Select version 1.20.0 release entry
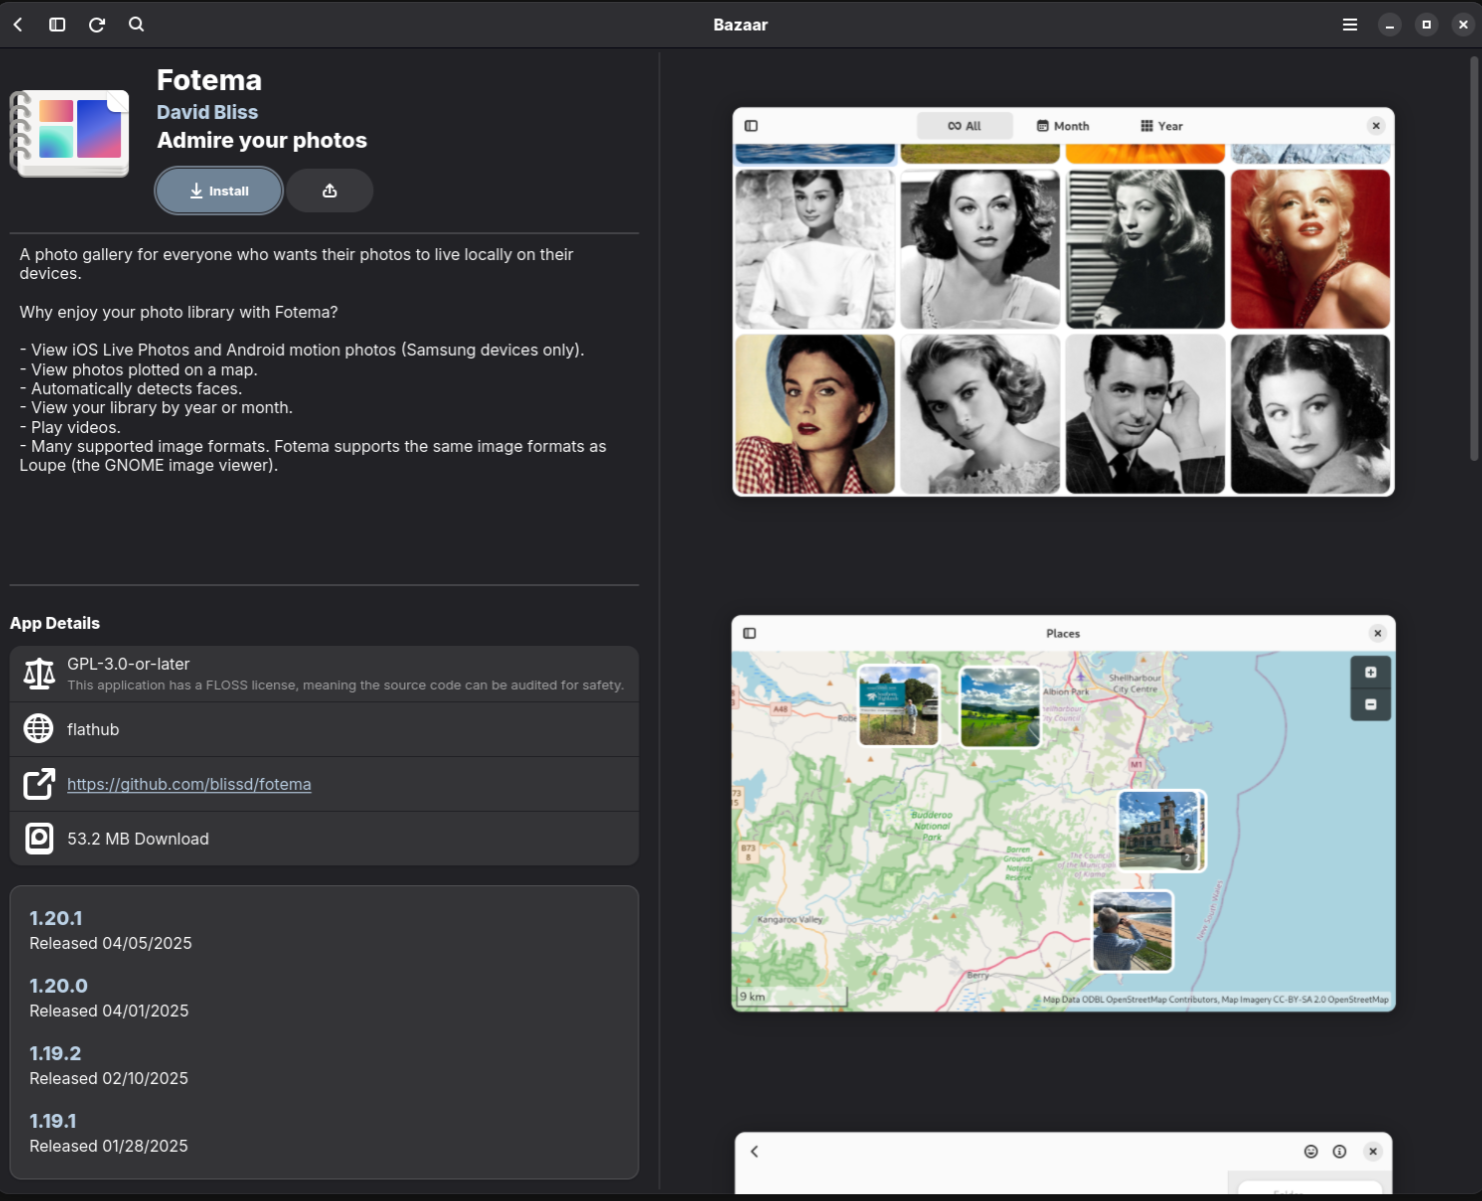The width and height of the screenshot is (1482, 1201). tap(109, 998)
